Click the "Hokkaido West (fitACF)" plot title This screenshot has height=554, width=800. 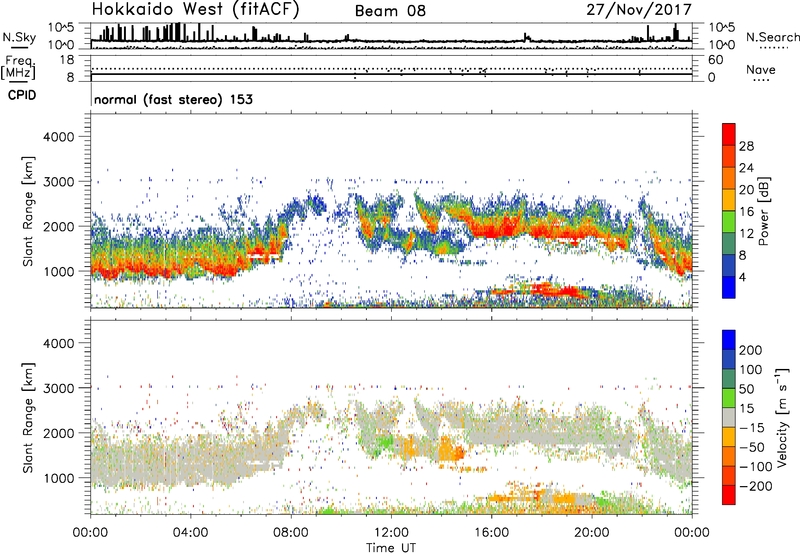pos(195,10)
